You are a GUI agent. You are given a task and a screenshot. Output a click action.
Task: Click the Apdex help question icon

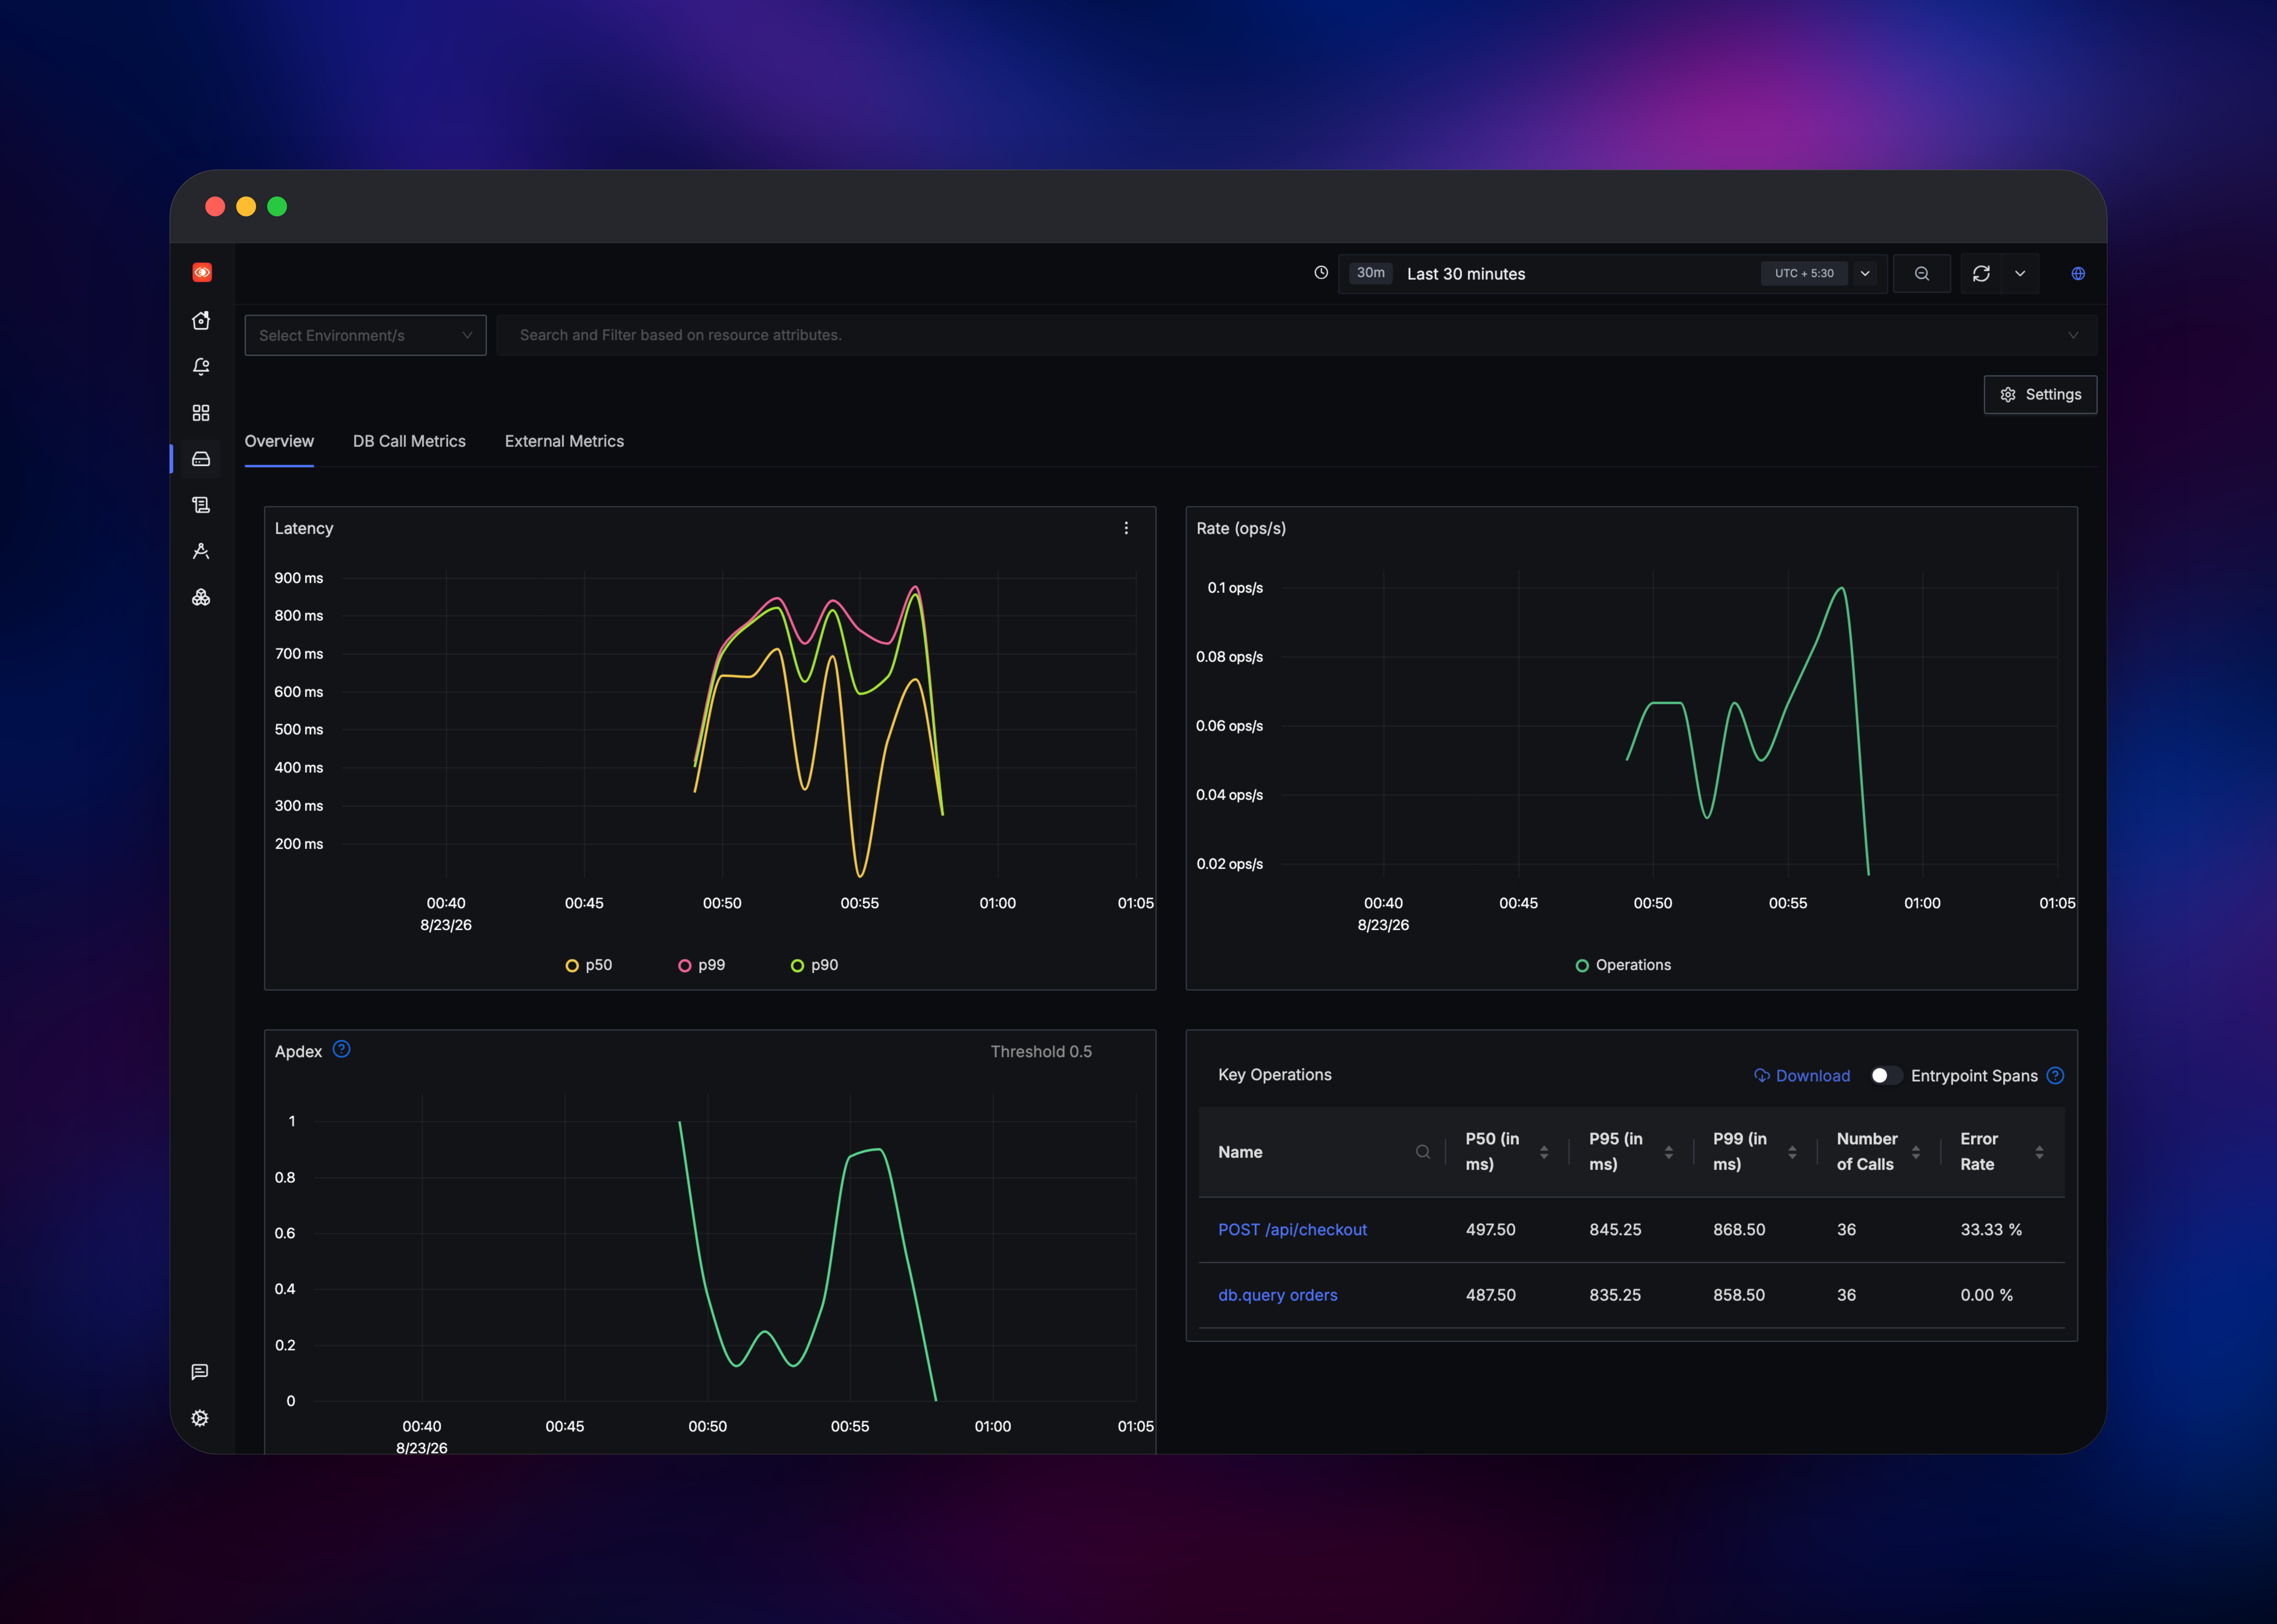click(x=341, y=1049)
